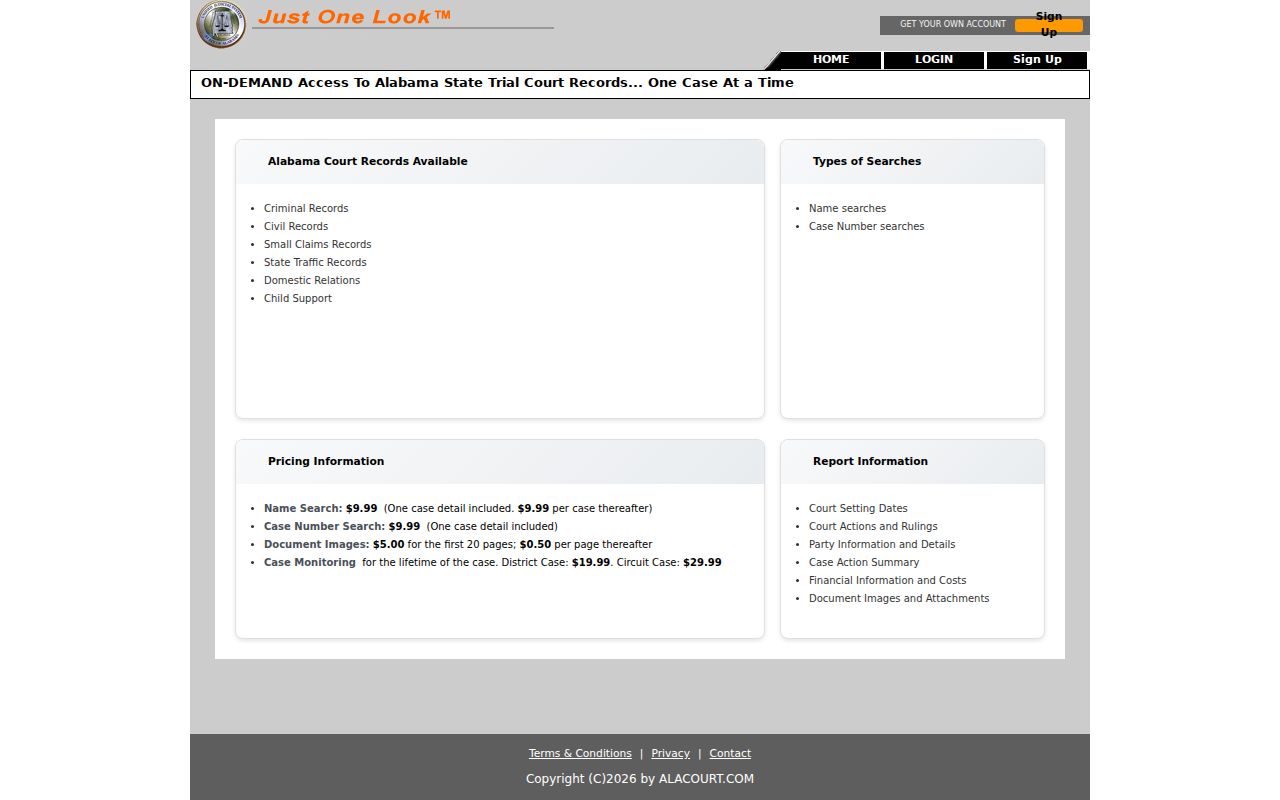Screen dimensions: 1280x800
Task: Click Domestic Relations list item
Action: pyautogui.click(x=312, y=281)
